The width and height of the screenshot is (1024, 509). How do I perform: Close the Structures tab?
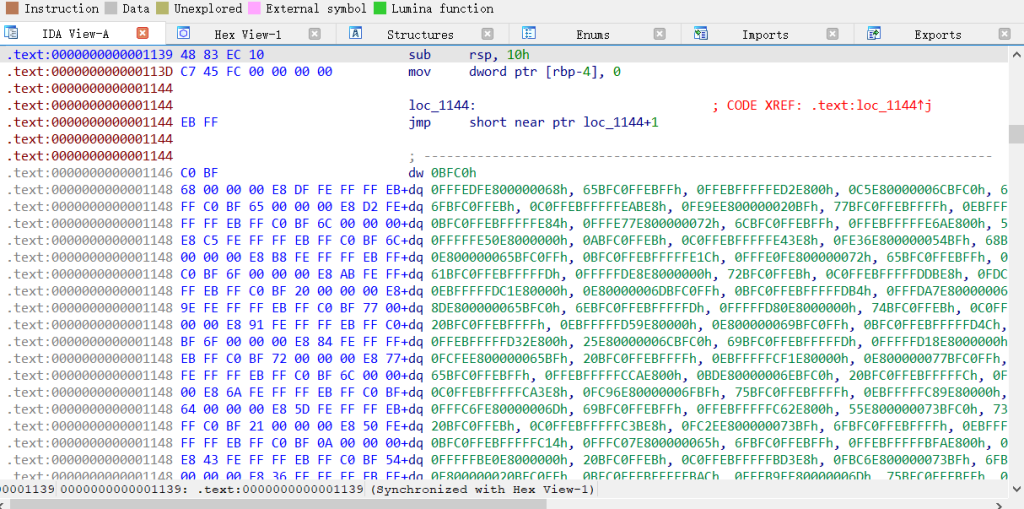point(487,34)
